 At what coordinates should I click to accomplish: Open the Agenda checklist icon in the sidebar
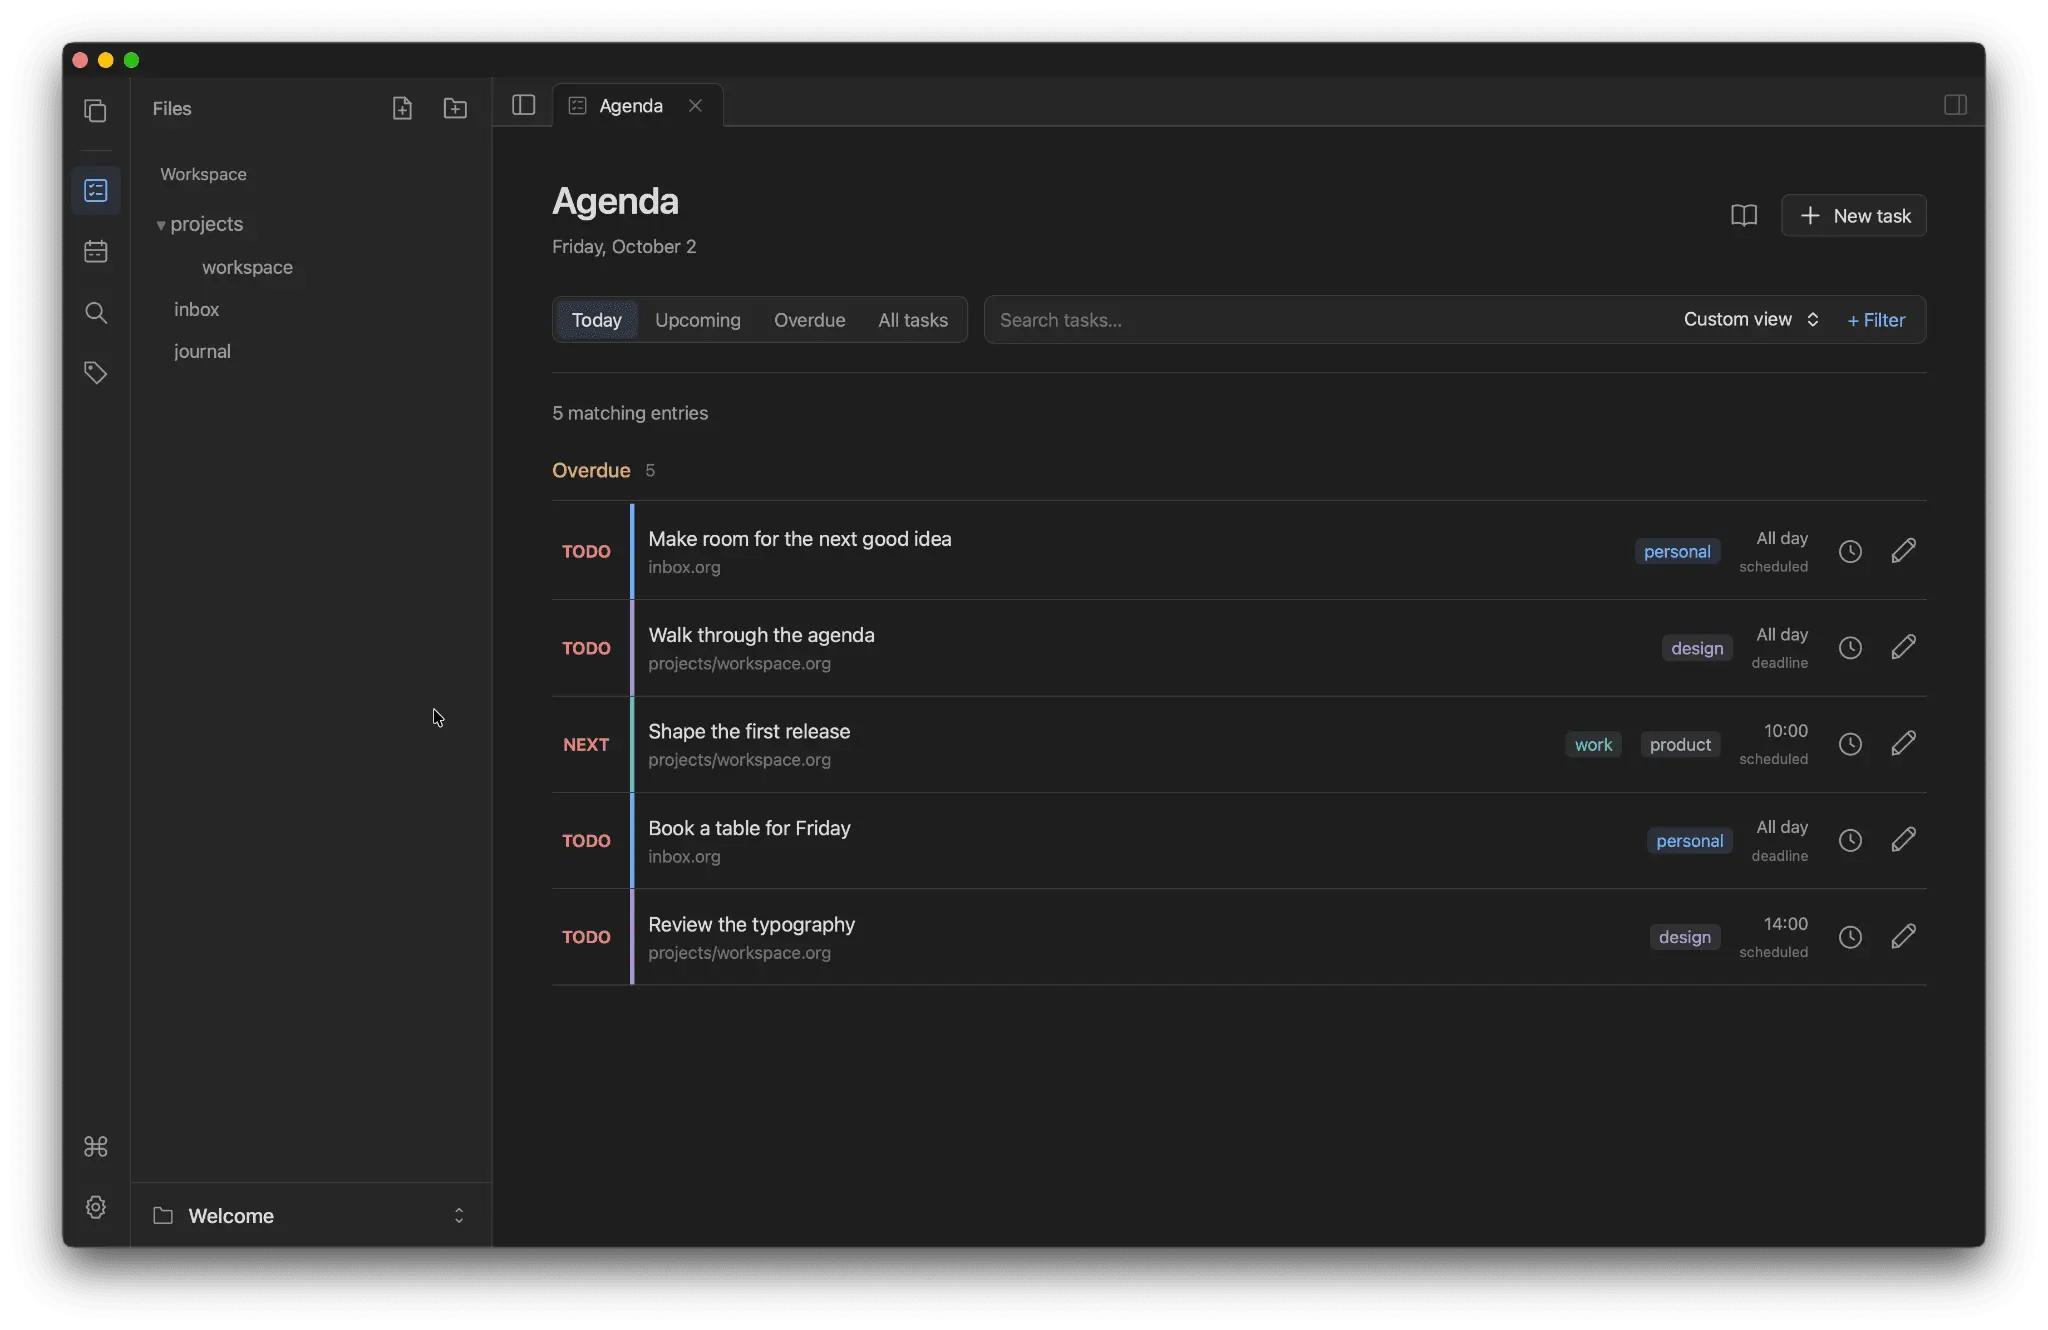tap(96, 190)
